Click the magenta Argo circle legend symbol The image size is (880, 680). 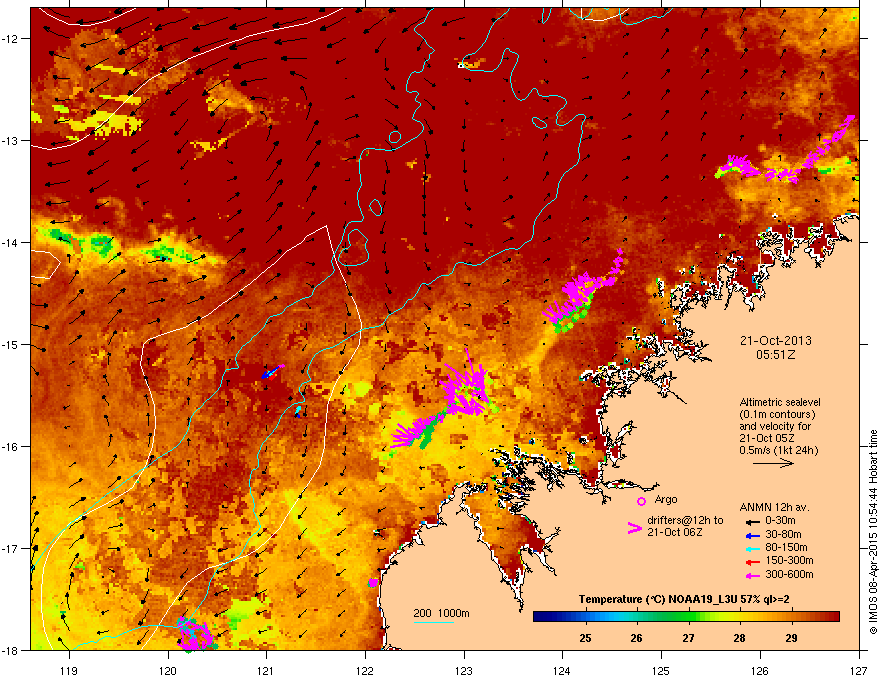pyautogui.click(x=641, y=501)
